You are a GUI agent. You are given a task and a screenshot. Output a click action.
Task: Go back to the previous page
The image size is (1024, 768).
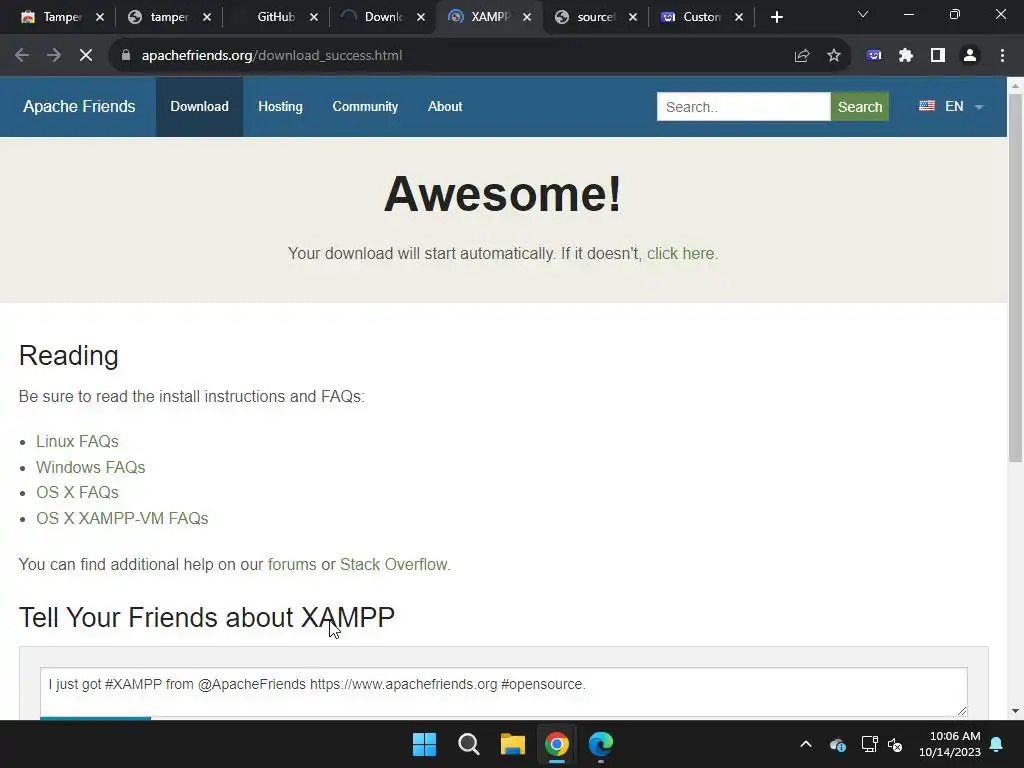(22, 56)
